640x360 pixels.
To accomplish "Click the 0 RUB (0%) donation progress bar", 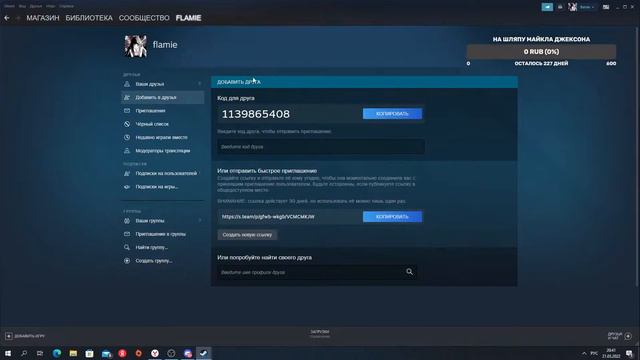I will click(541, 52).
